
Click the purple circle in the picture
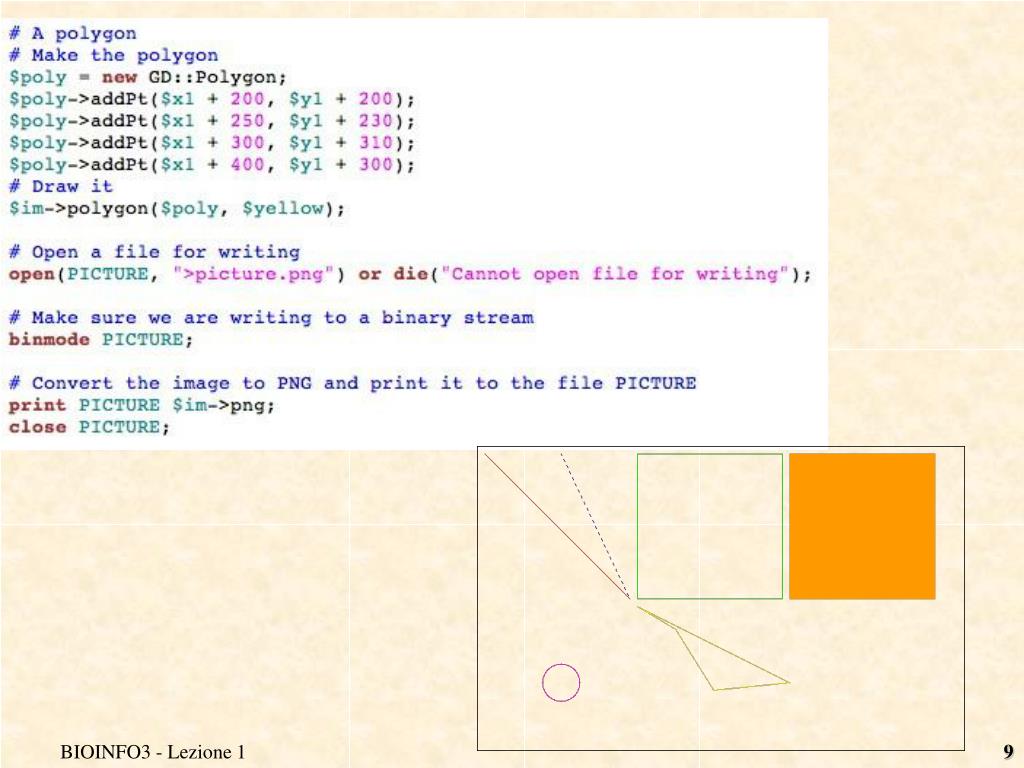[x=561, y=682]
